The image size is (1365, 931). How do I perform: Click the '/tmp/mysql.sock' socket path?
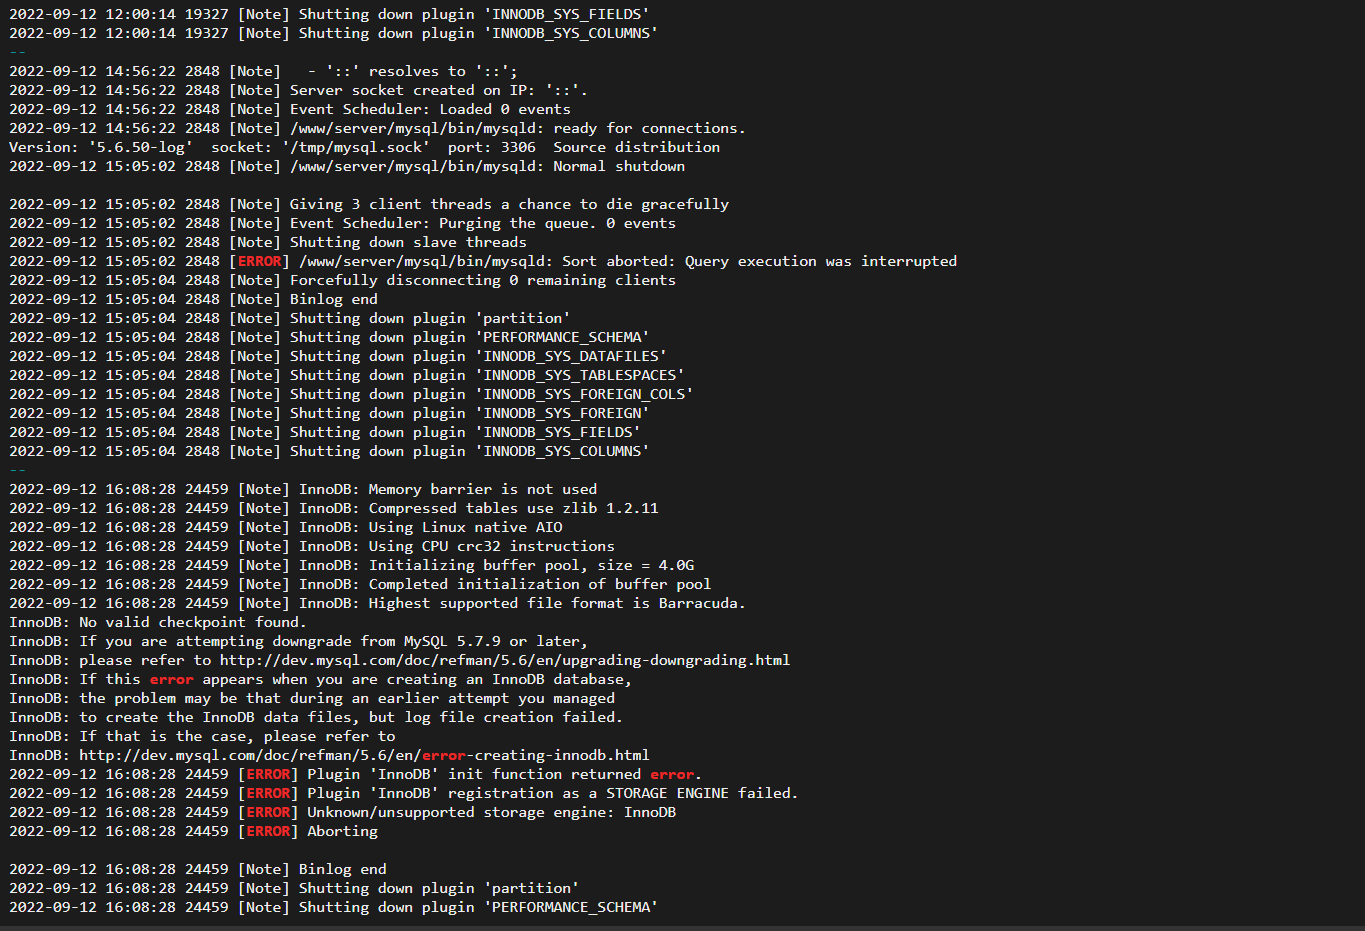(x=356, y=147)
